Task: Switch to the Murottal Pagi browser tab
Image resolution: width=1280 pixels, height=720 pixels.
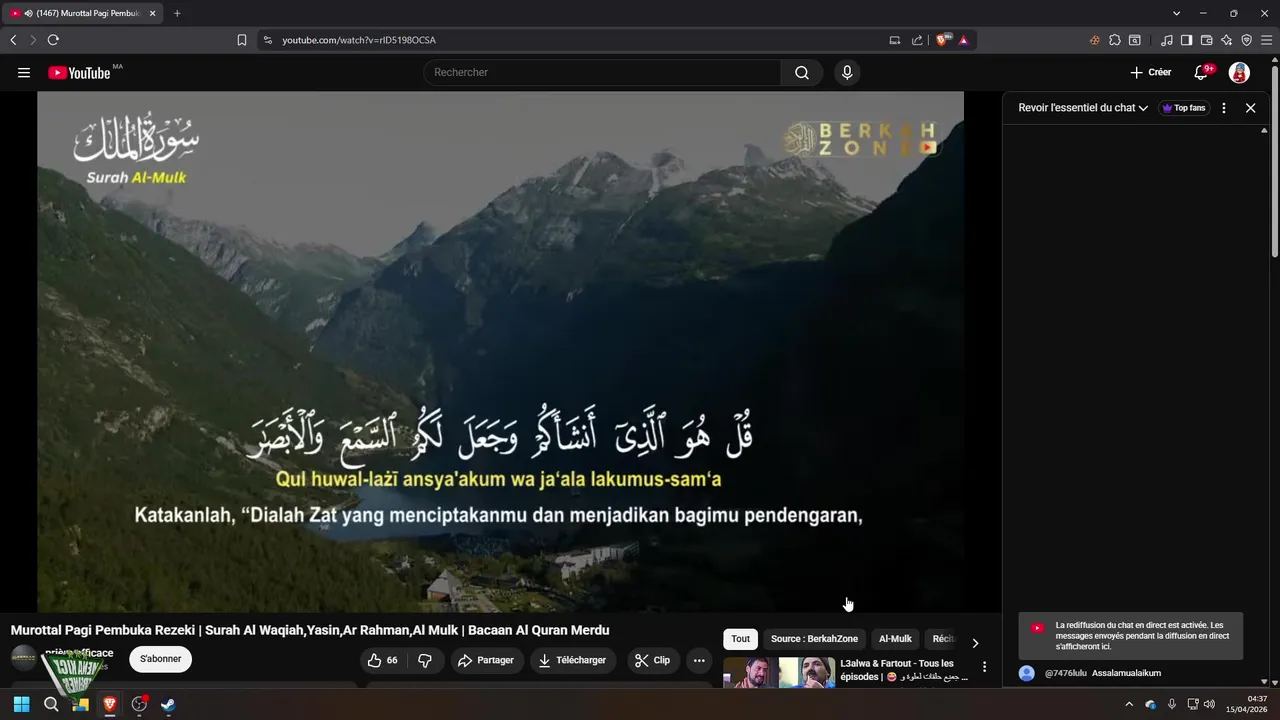Action: pos(81,13)
